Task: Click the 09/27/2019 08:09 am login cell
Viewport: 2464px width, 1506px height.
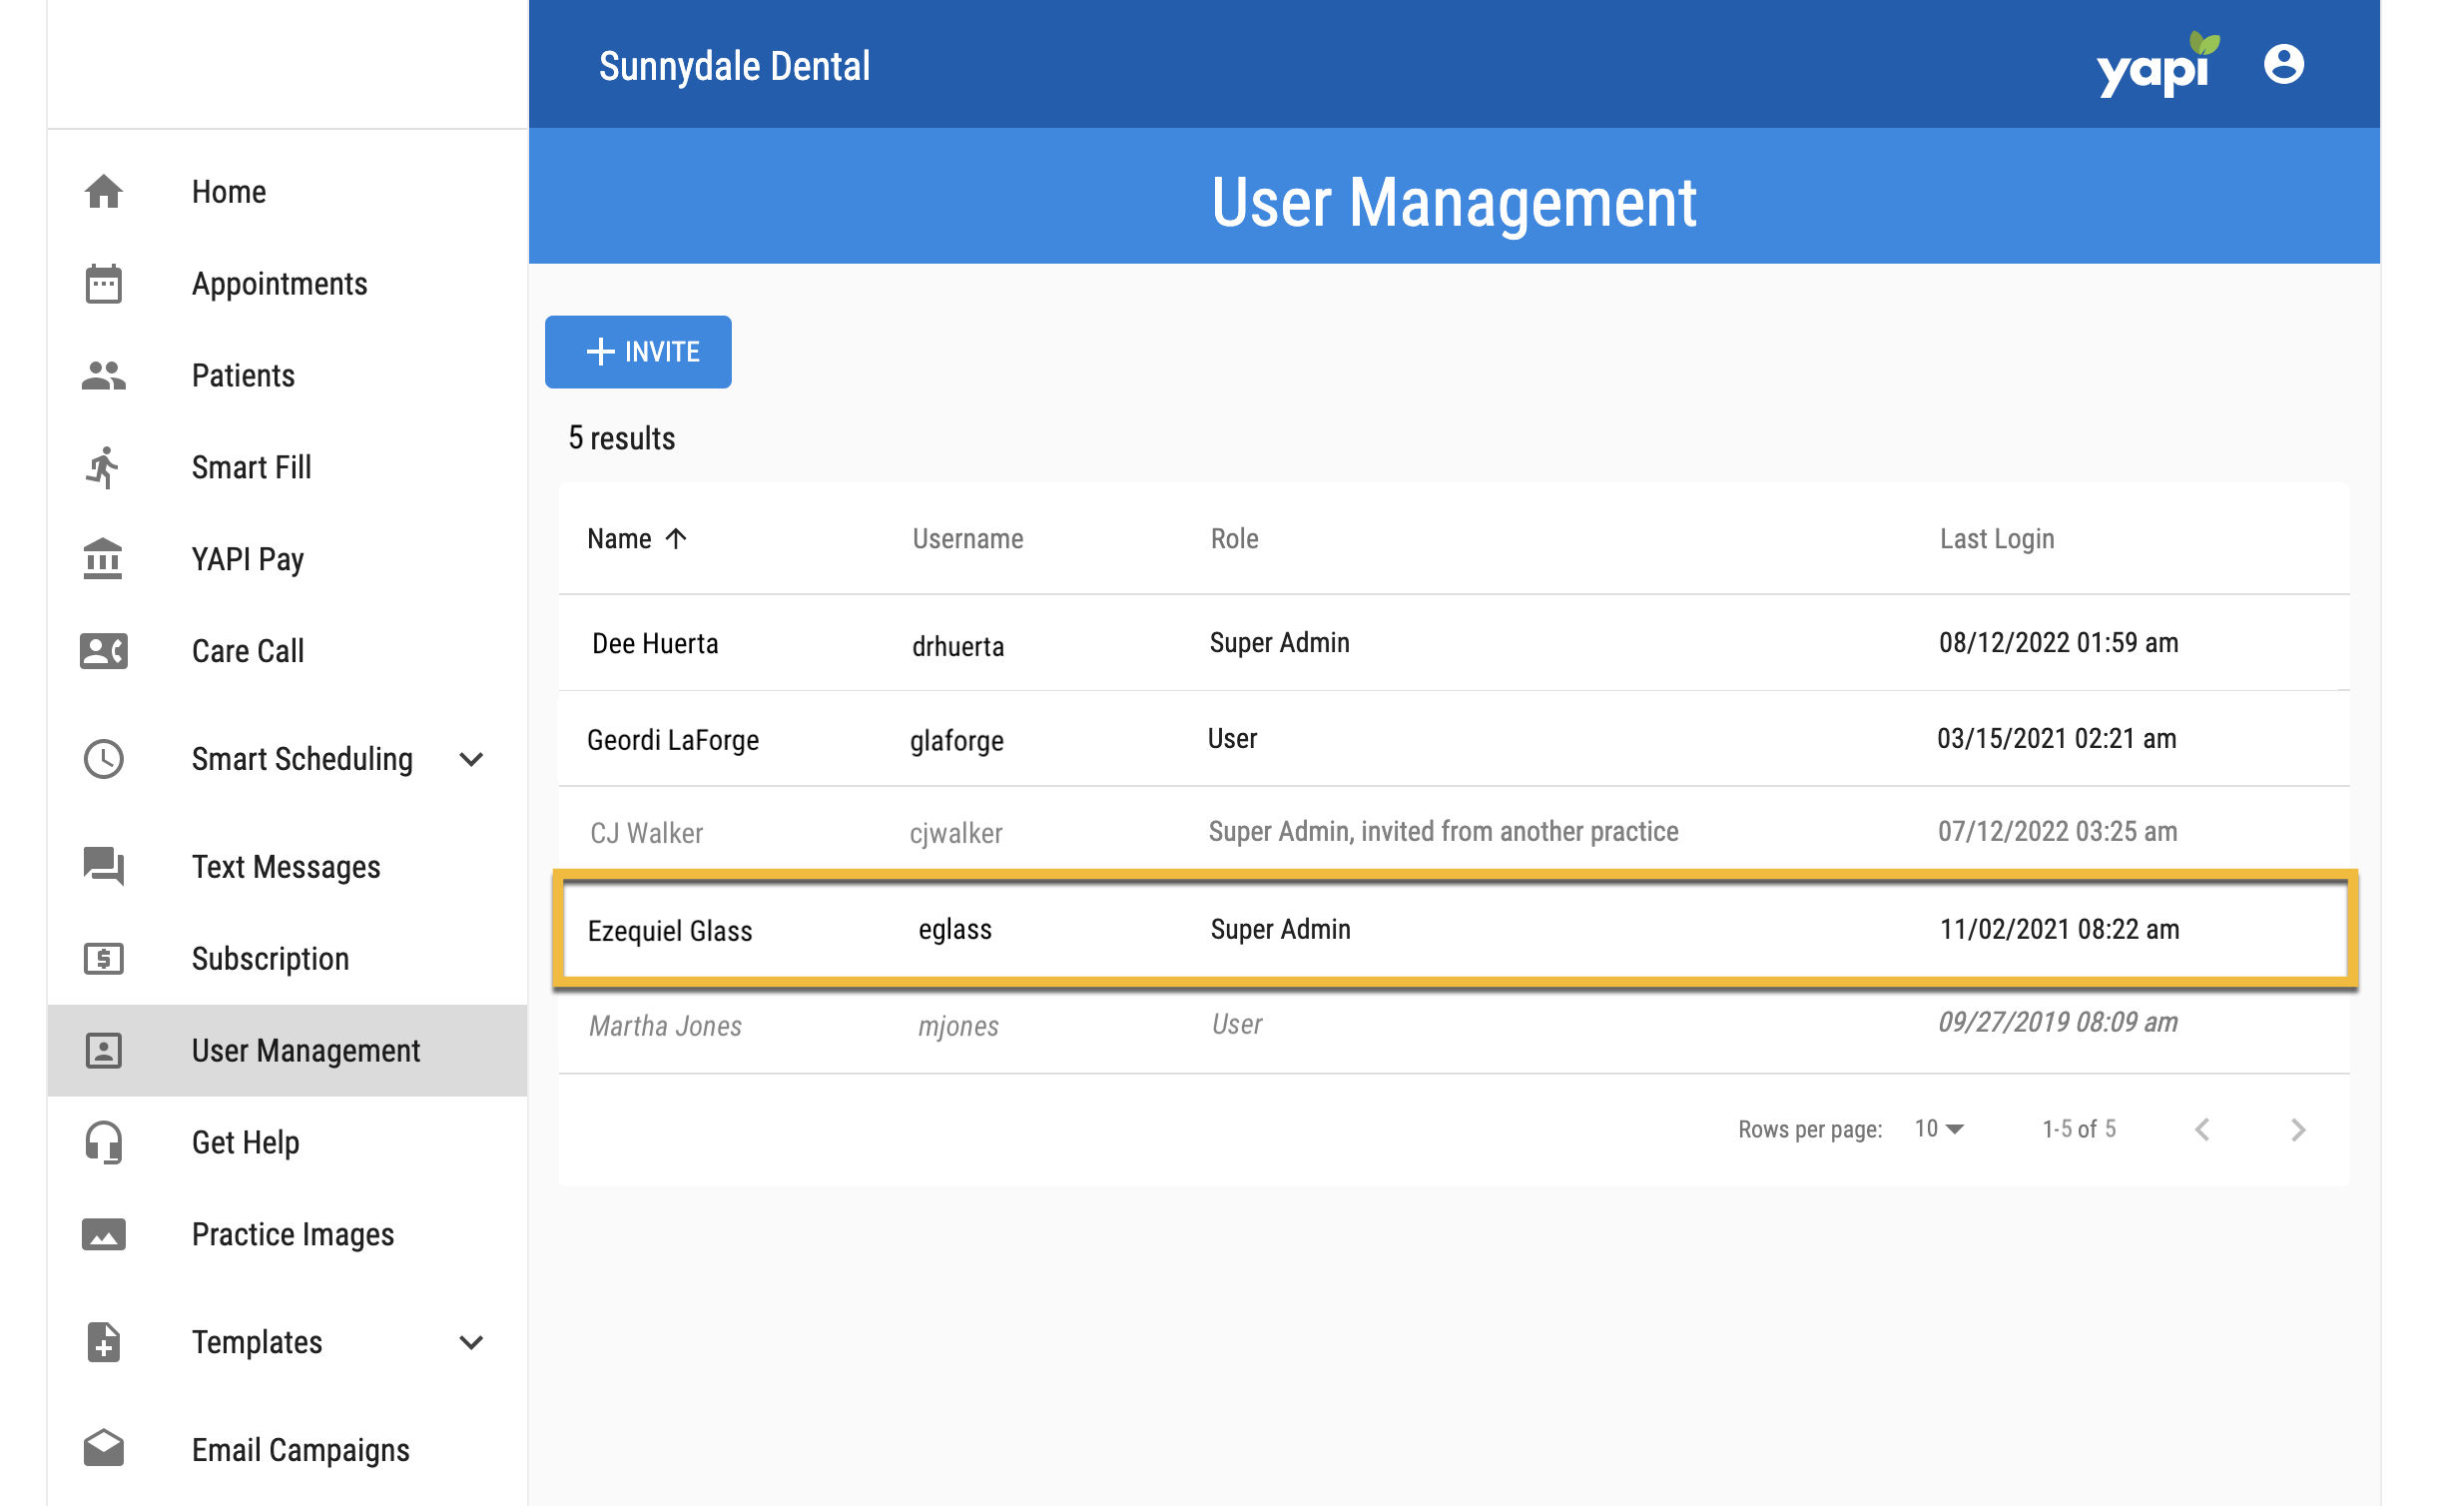Action: [2057, 1023]
